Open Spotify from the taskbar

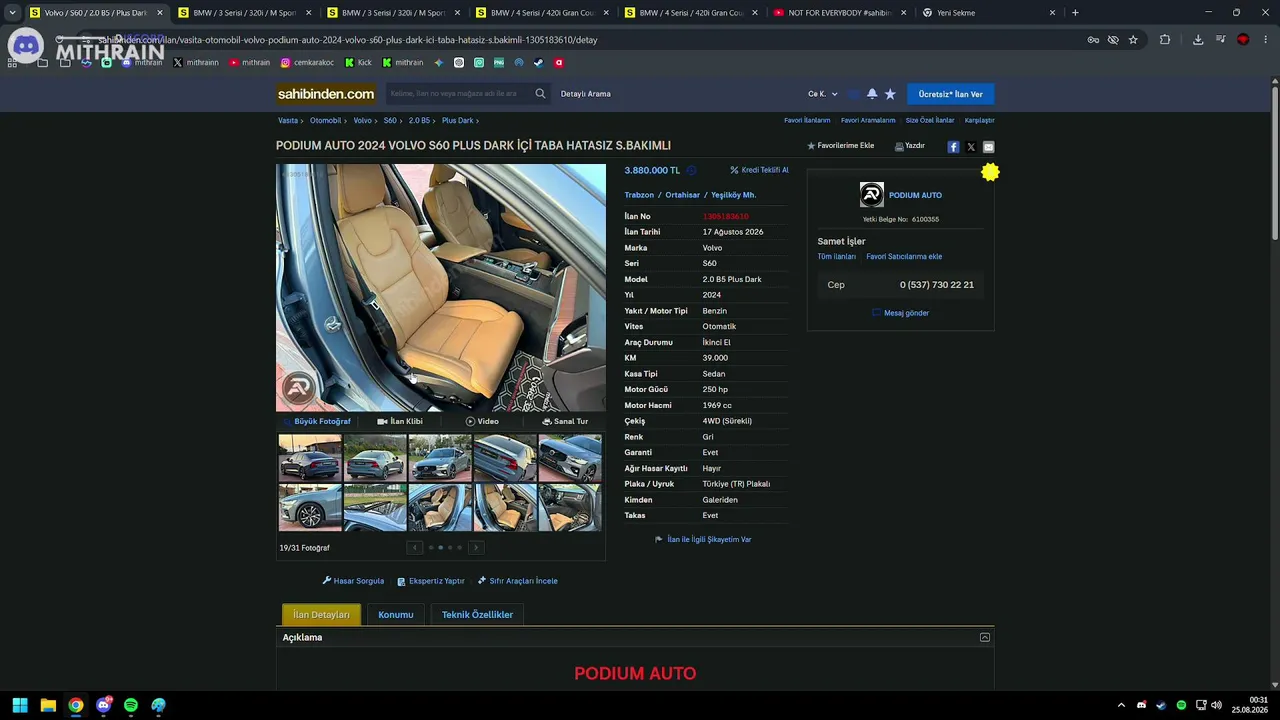131,705
